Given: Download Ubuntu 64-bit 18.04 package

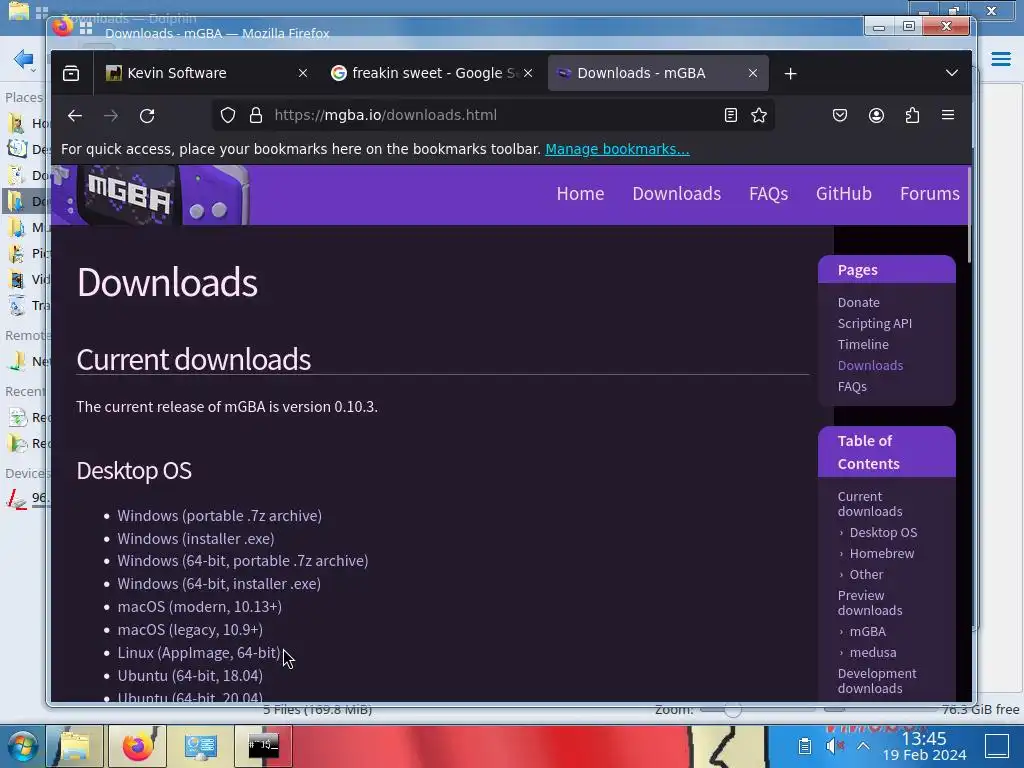Looking at the screenshot, I should click(x=190, y=675).
